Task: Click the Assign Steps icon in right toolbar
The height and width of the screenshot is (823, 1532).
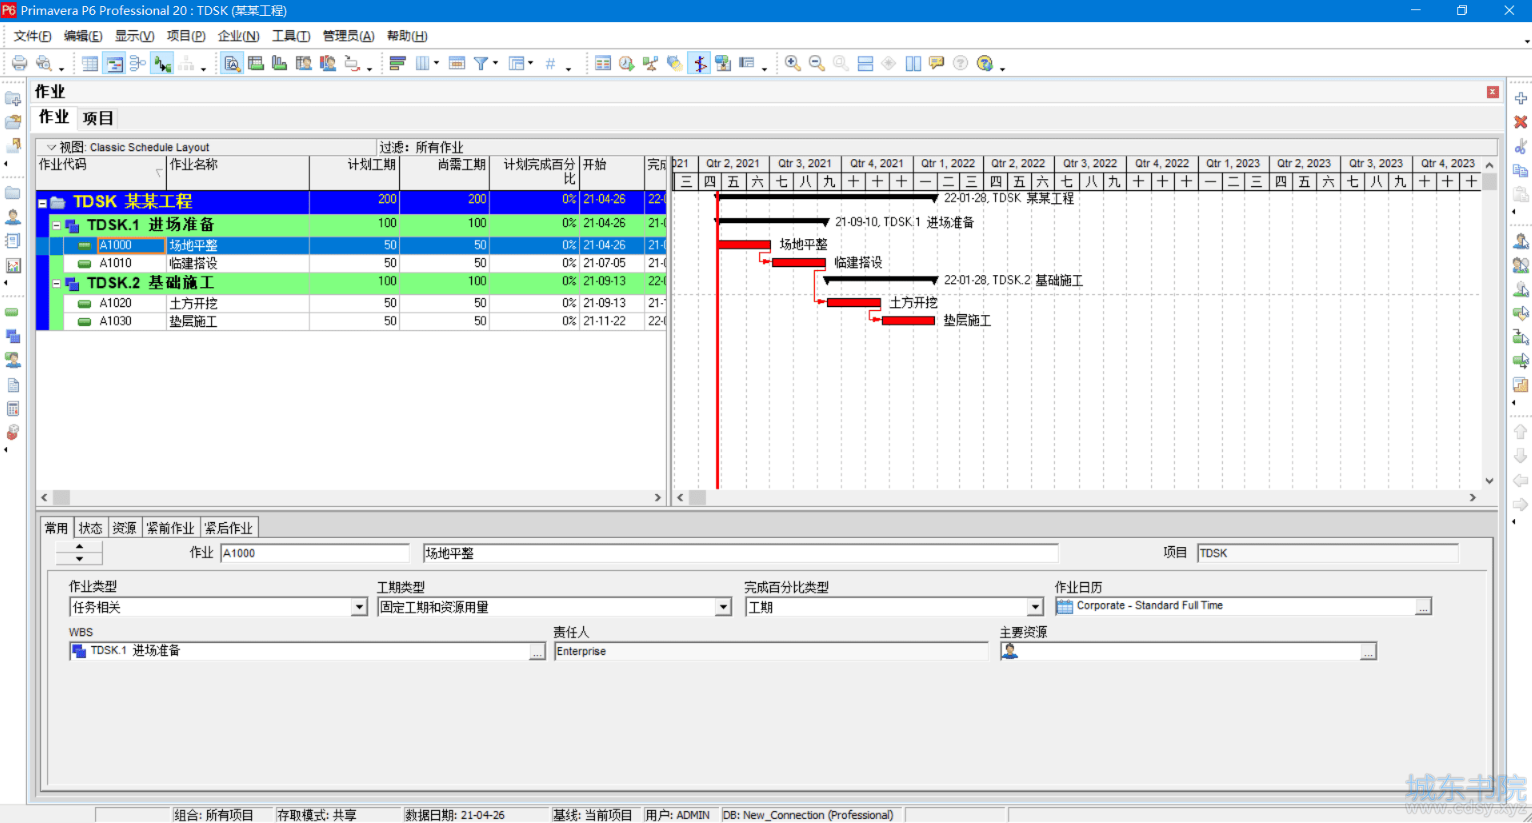Action: pyautogui.click(x=1521, y=385)
